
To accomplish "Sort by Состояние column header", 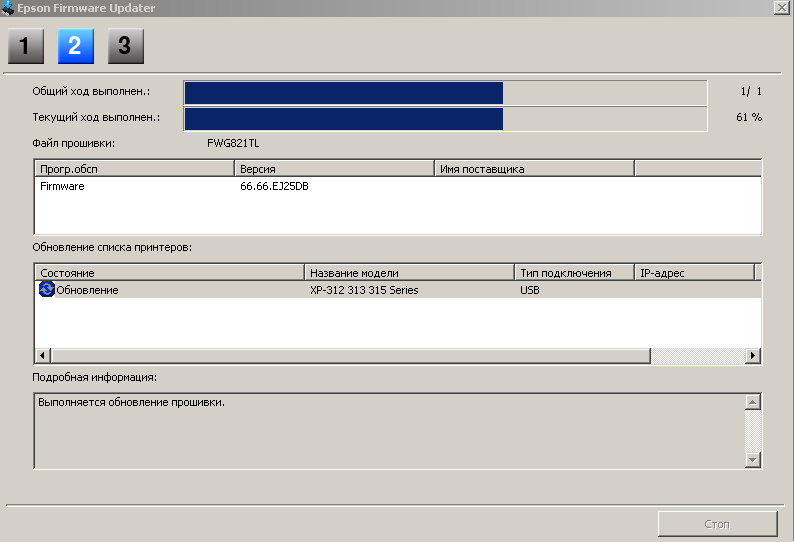I will pyautogui.click(x=169, y=273).
